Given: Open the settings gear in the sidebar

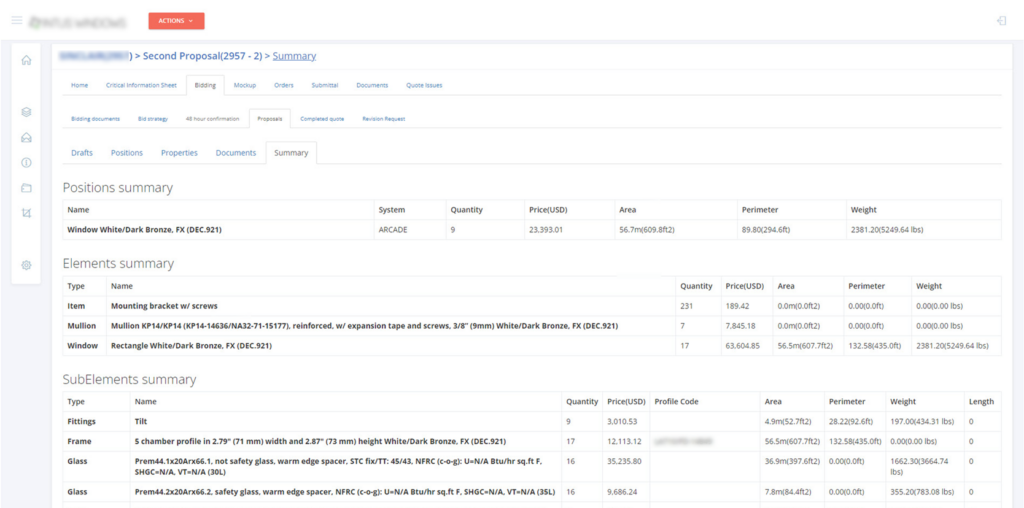Looking at the screenshot, I should [26, 265].
